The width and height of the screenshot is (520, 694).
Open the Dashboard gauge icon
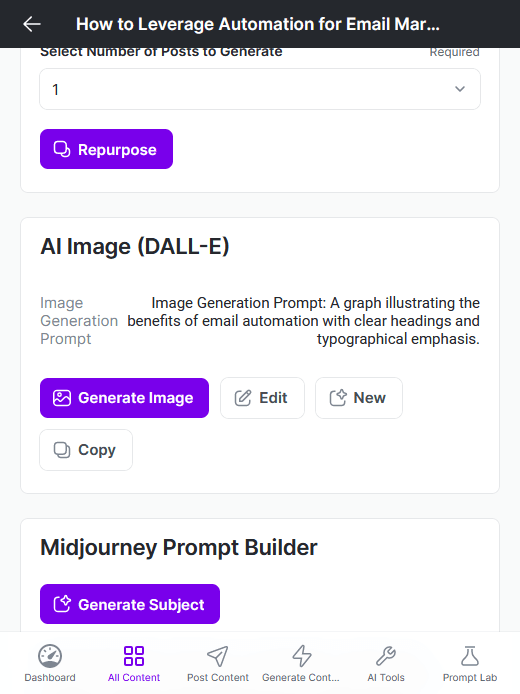pos(50,656)
